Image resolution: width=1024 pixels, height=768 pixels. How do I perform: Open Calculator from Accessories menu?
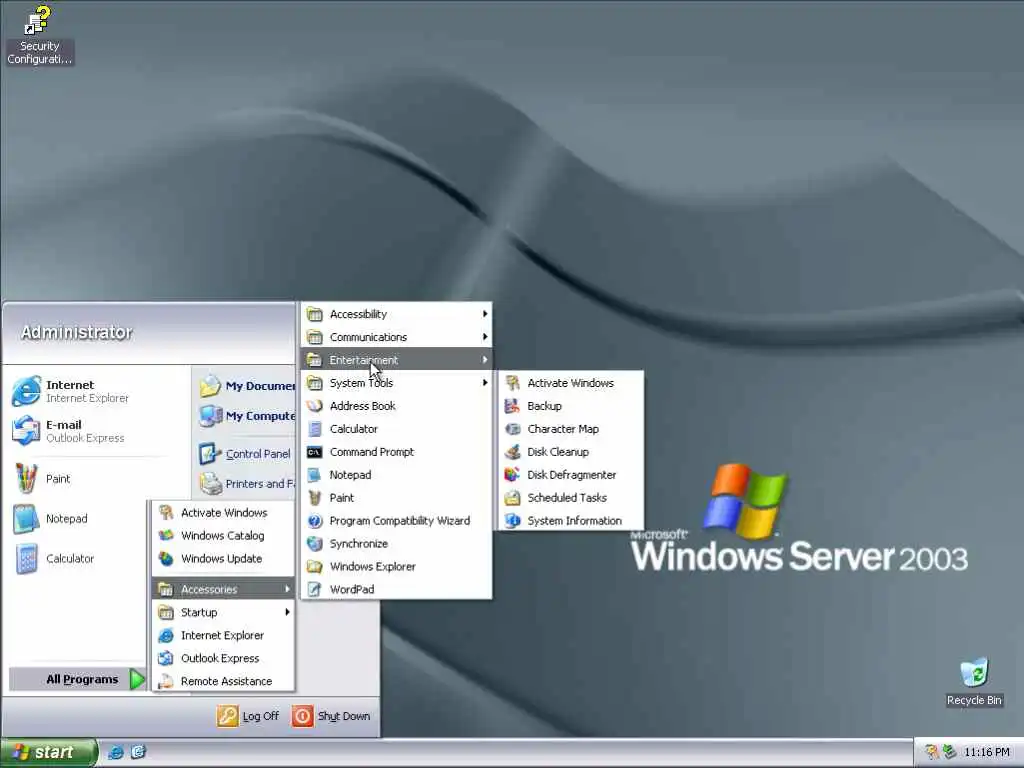(396, 428)
